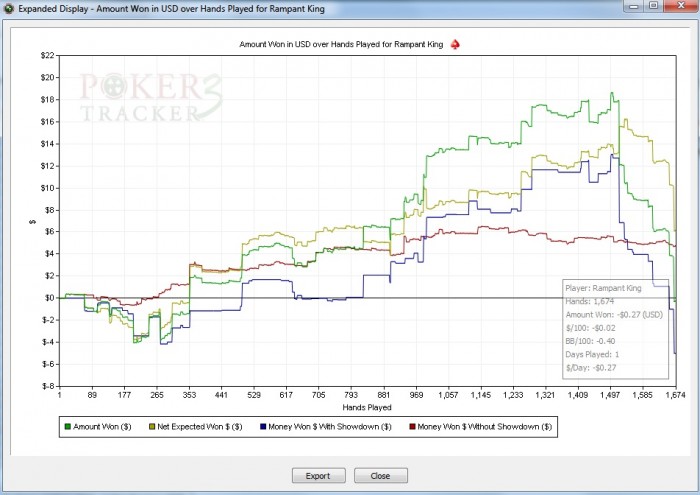Click the $-8 y-axis label
Viewport: 700px width, 495px height.
tap(48, 386)
